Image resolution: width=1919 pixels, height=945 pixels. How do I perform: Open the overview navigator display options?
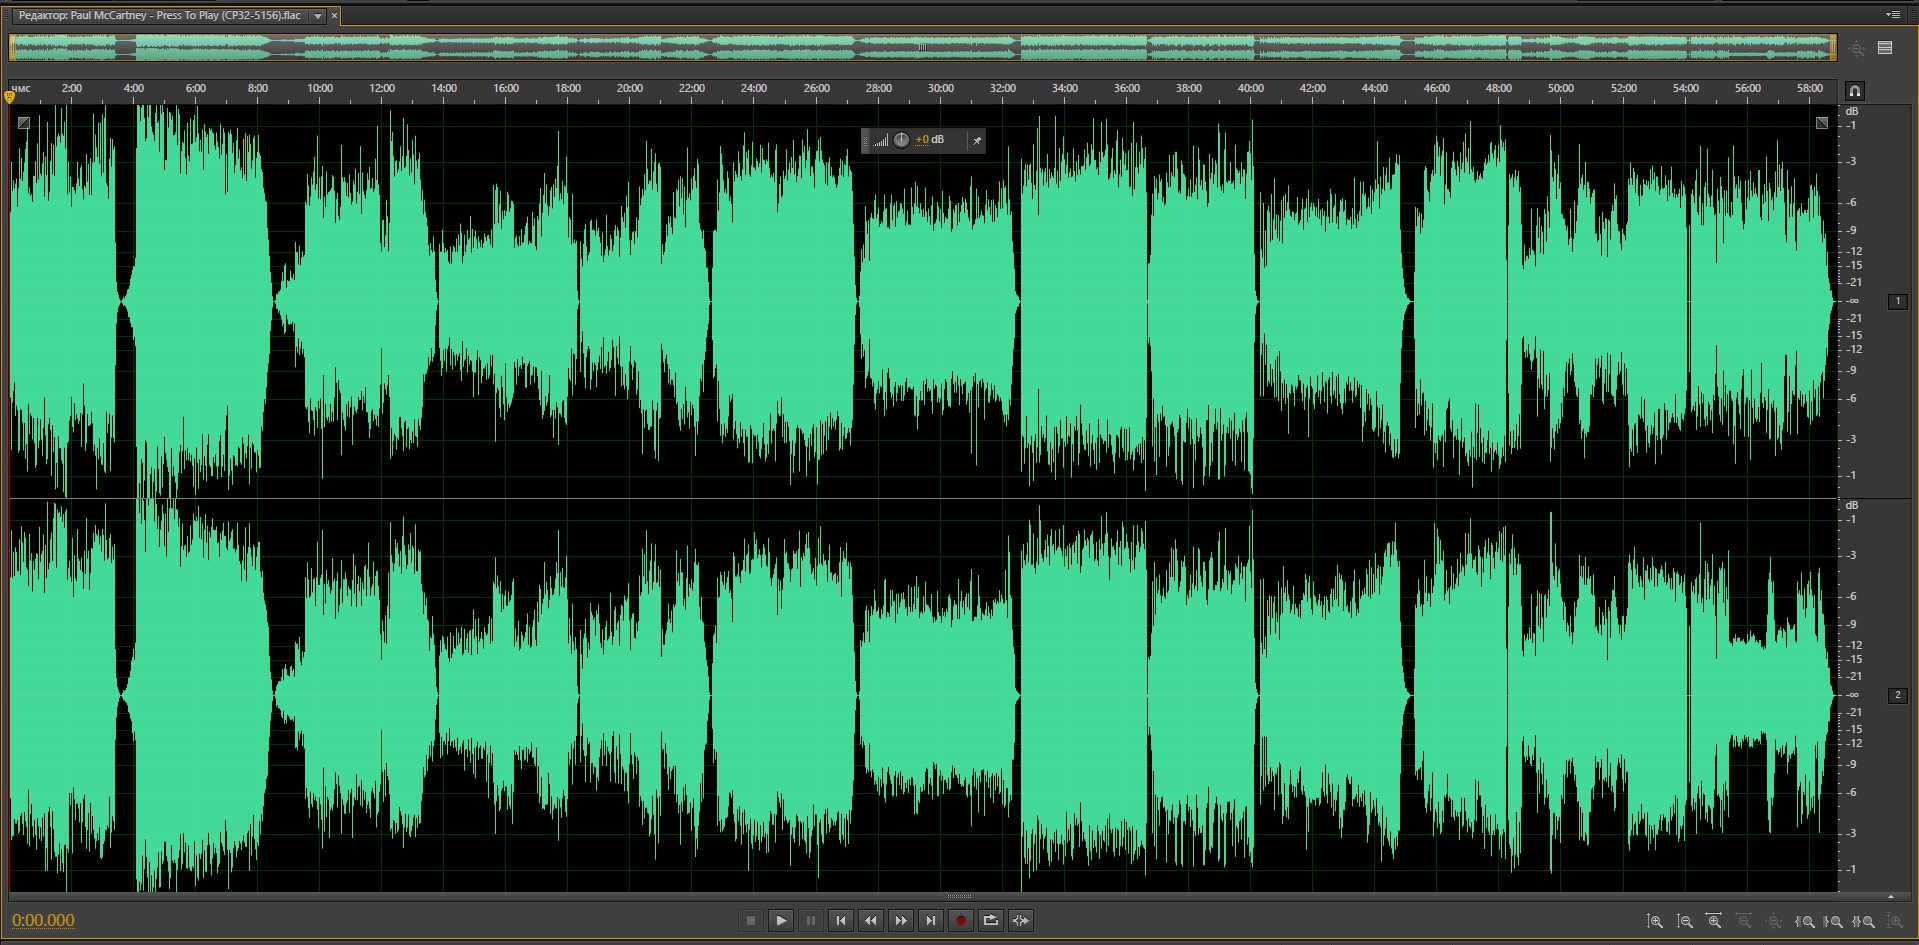point(1885,48)
